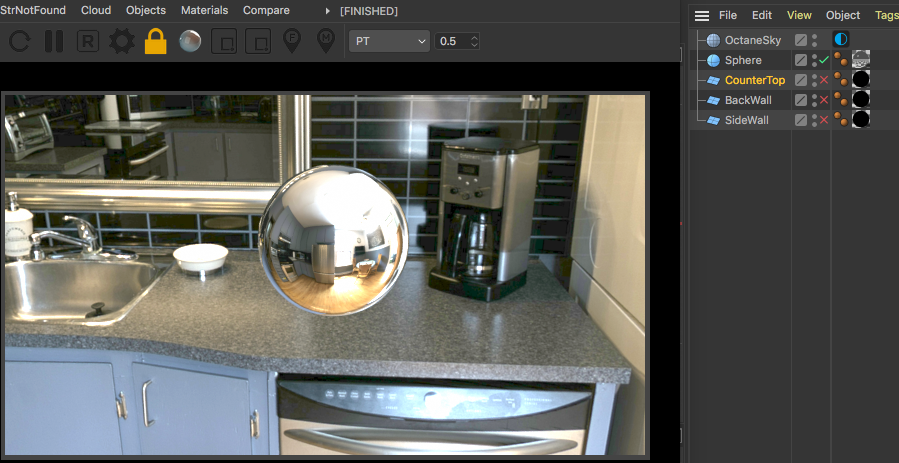Image resolution: width=899 pixels, height=463 pixels.
Task: Open Octane settings gear icon
Action: pos(122,41)
